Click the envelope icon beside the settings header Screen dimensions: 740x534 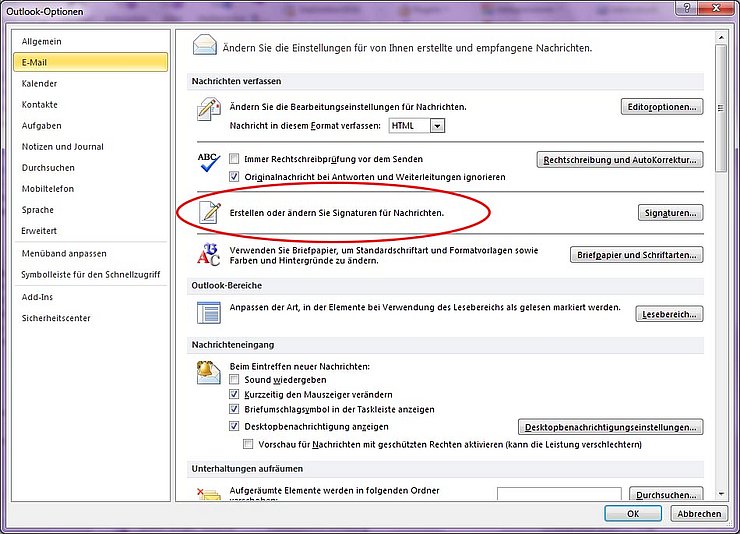click(205, 46)
